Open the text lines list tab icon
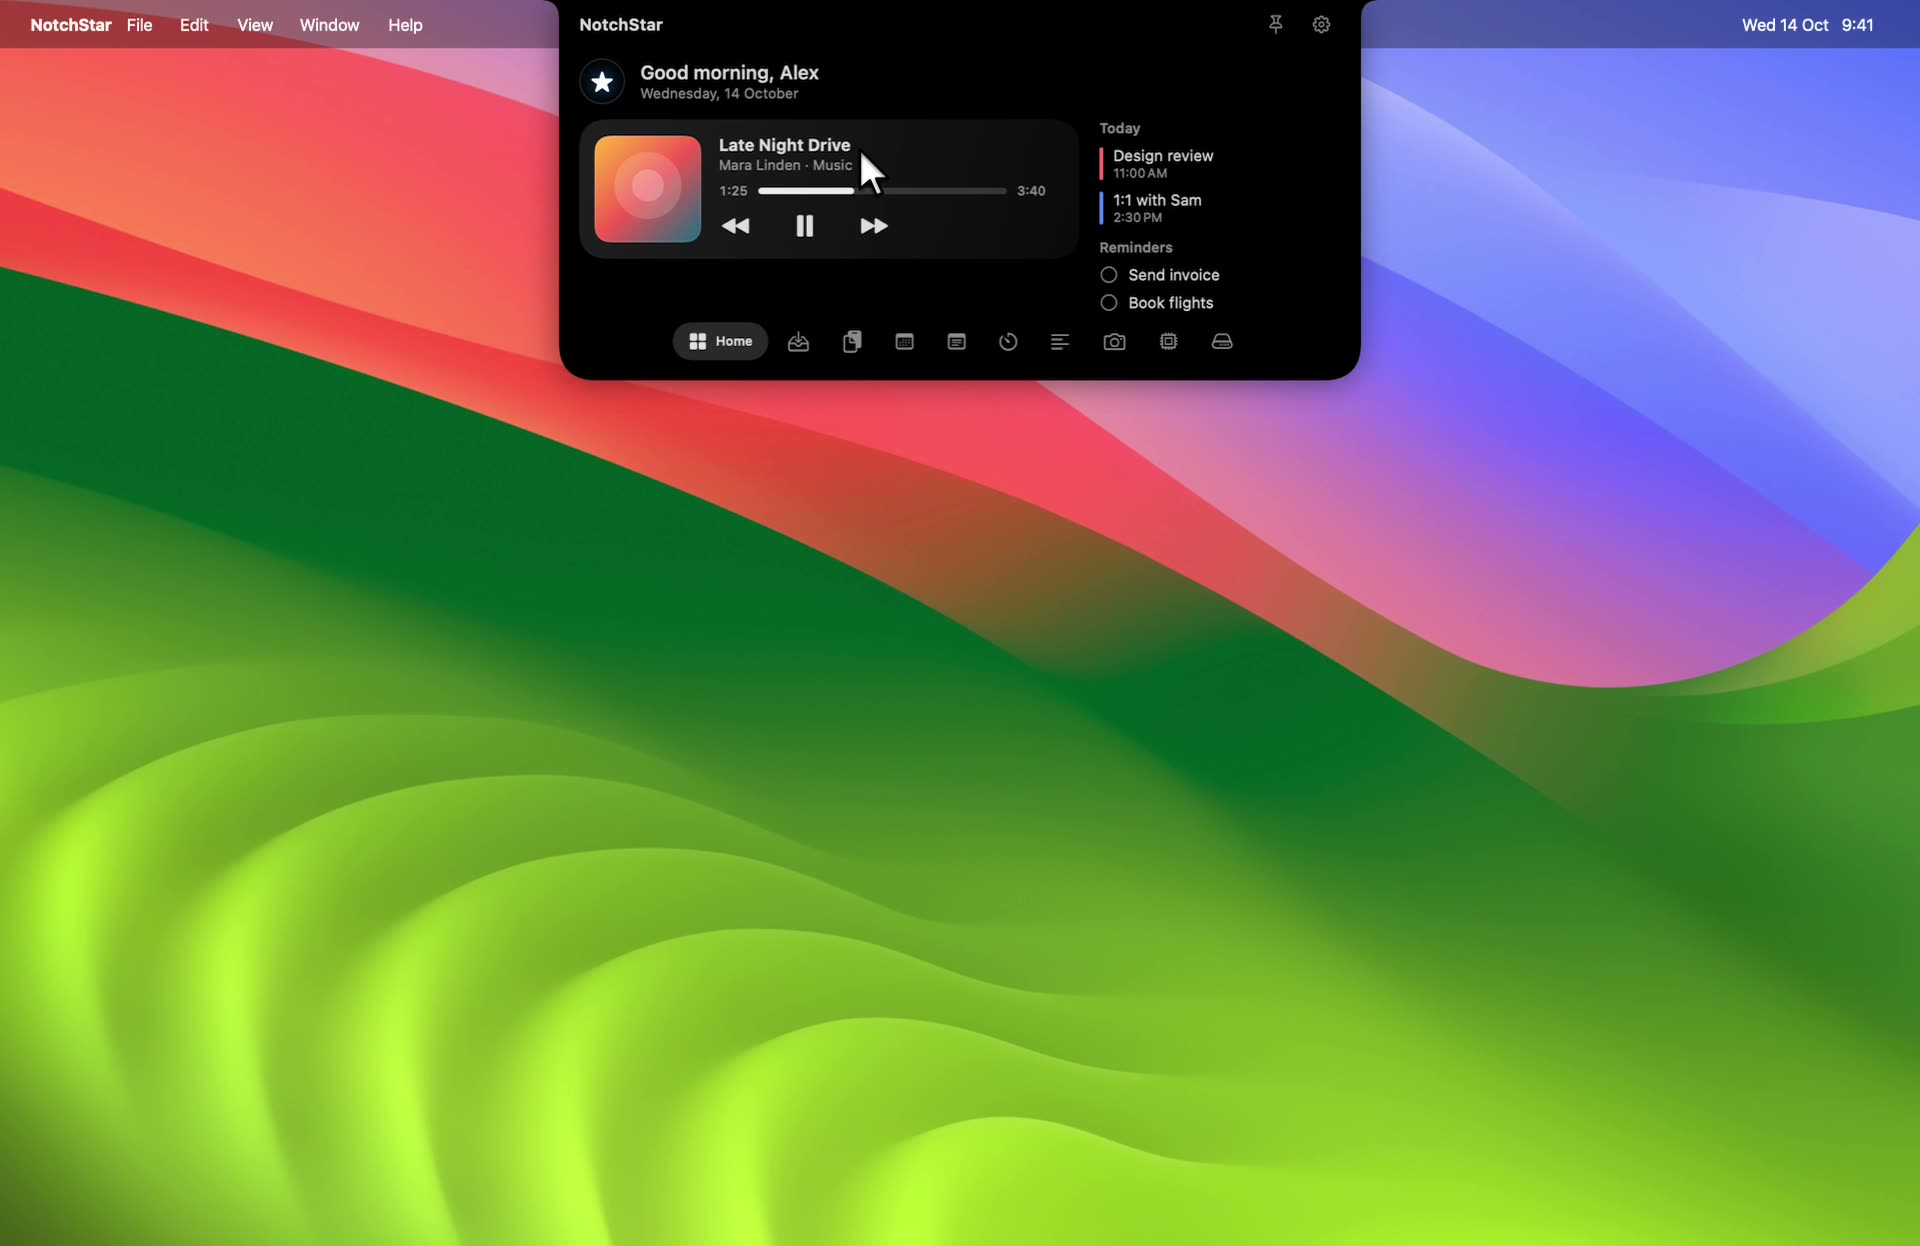 (1060, 342)
